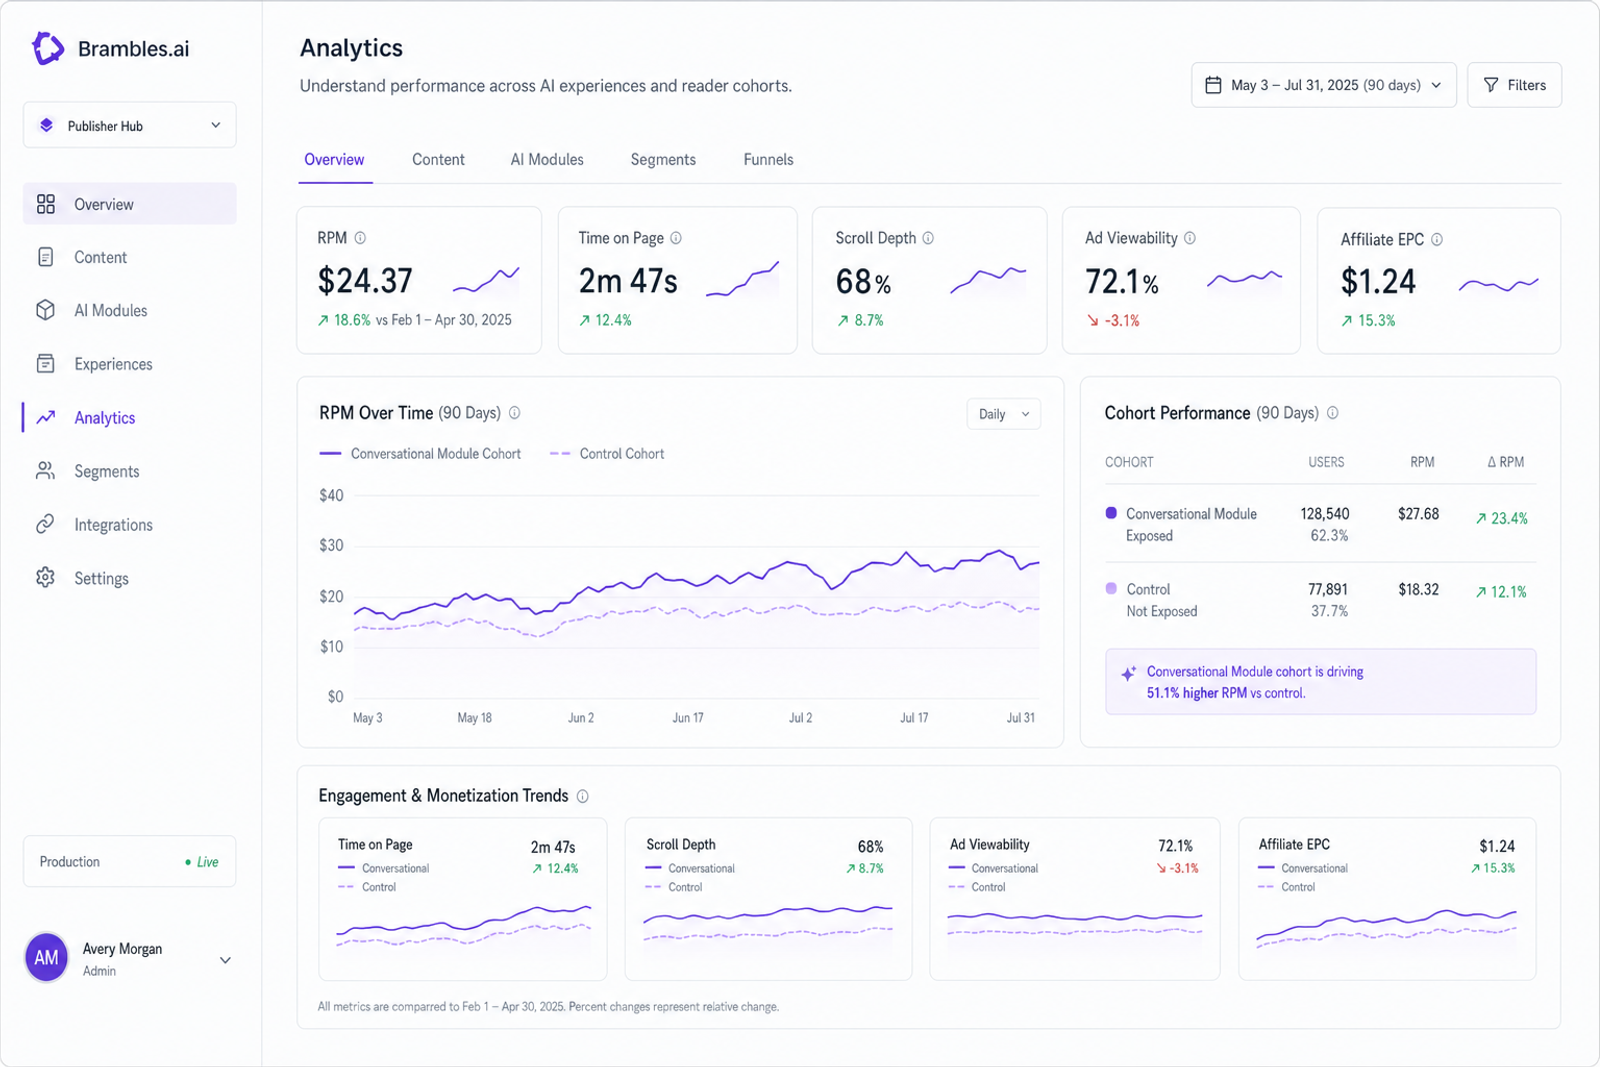
Task: Click the info icon next to RPM
Action: coord(360,238)
